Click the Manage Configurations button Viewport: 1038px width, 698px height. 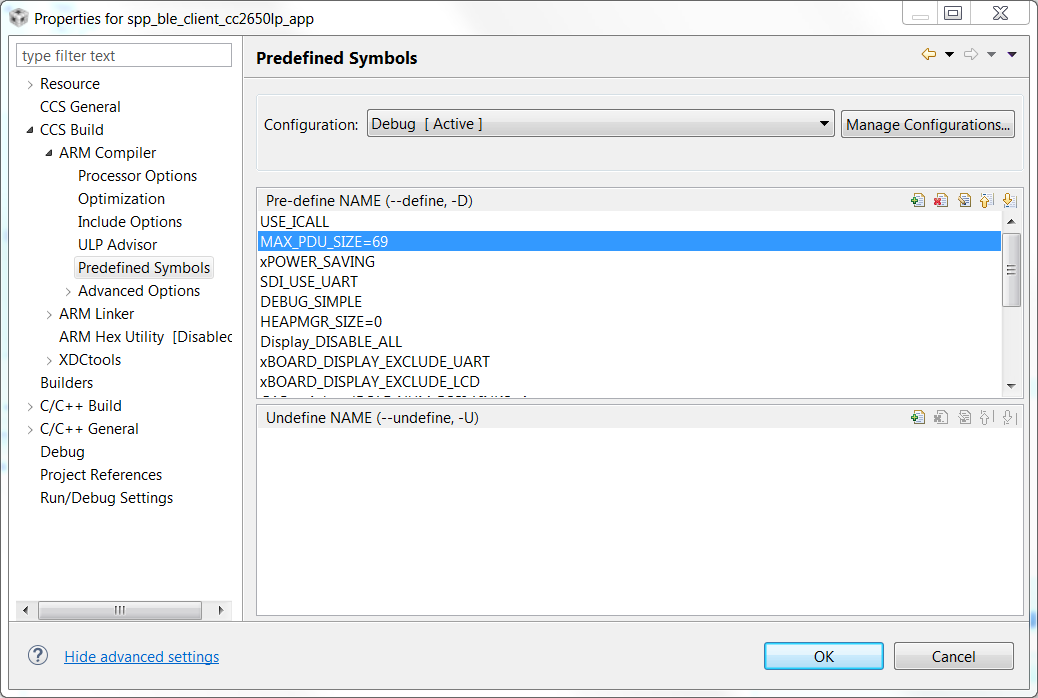[x=928, y=124]
